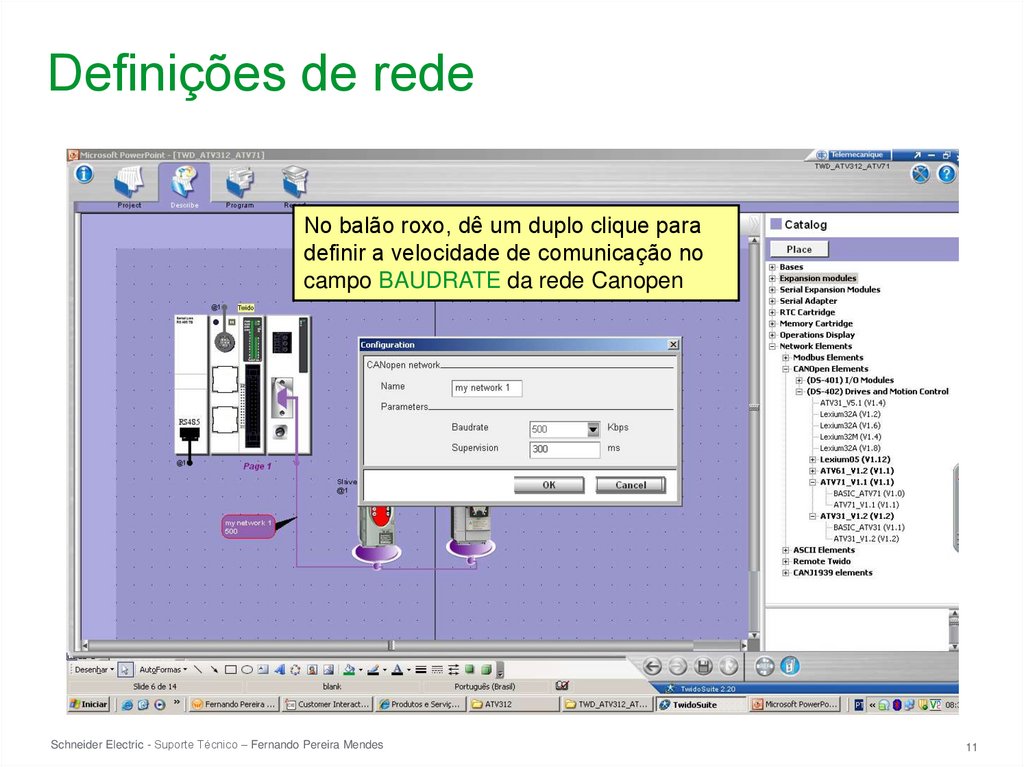Viewport: 1024px width, 767px height.
Task: Click the forward arrow navigation icon
Action: pyautogui.click(x=678, y=666)
